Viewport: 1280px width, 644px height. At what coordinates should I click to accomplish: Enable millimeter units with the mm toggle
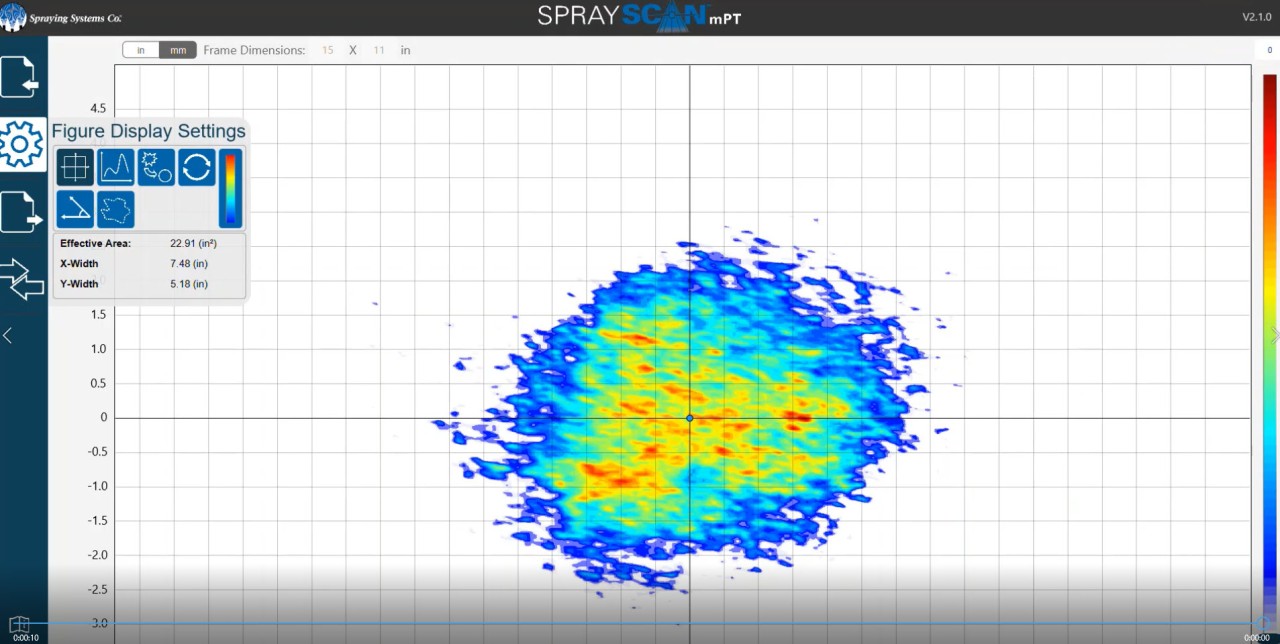tap(177, 49)
